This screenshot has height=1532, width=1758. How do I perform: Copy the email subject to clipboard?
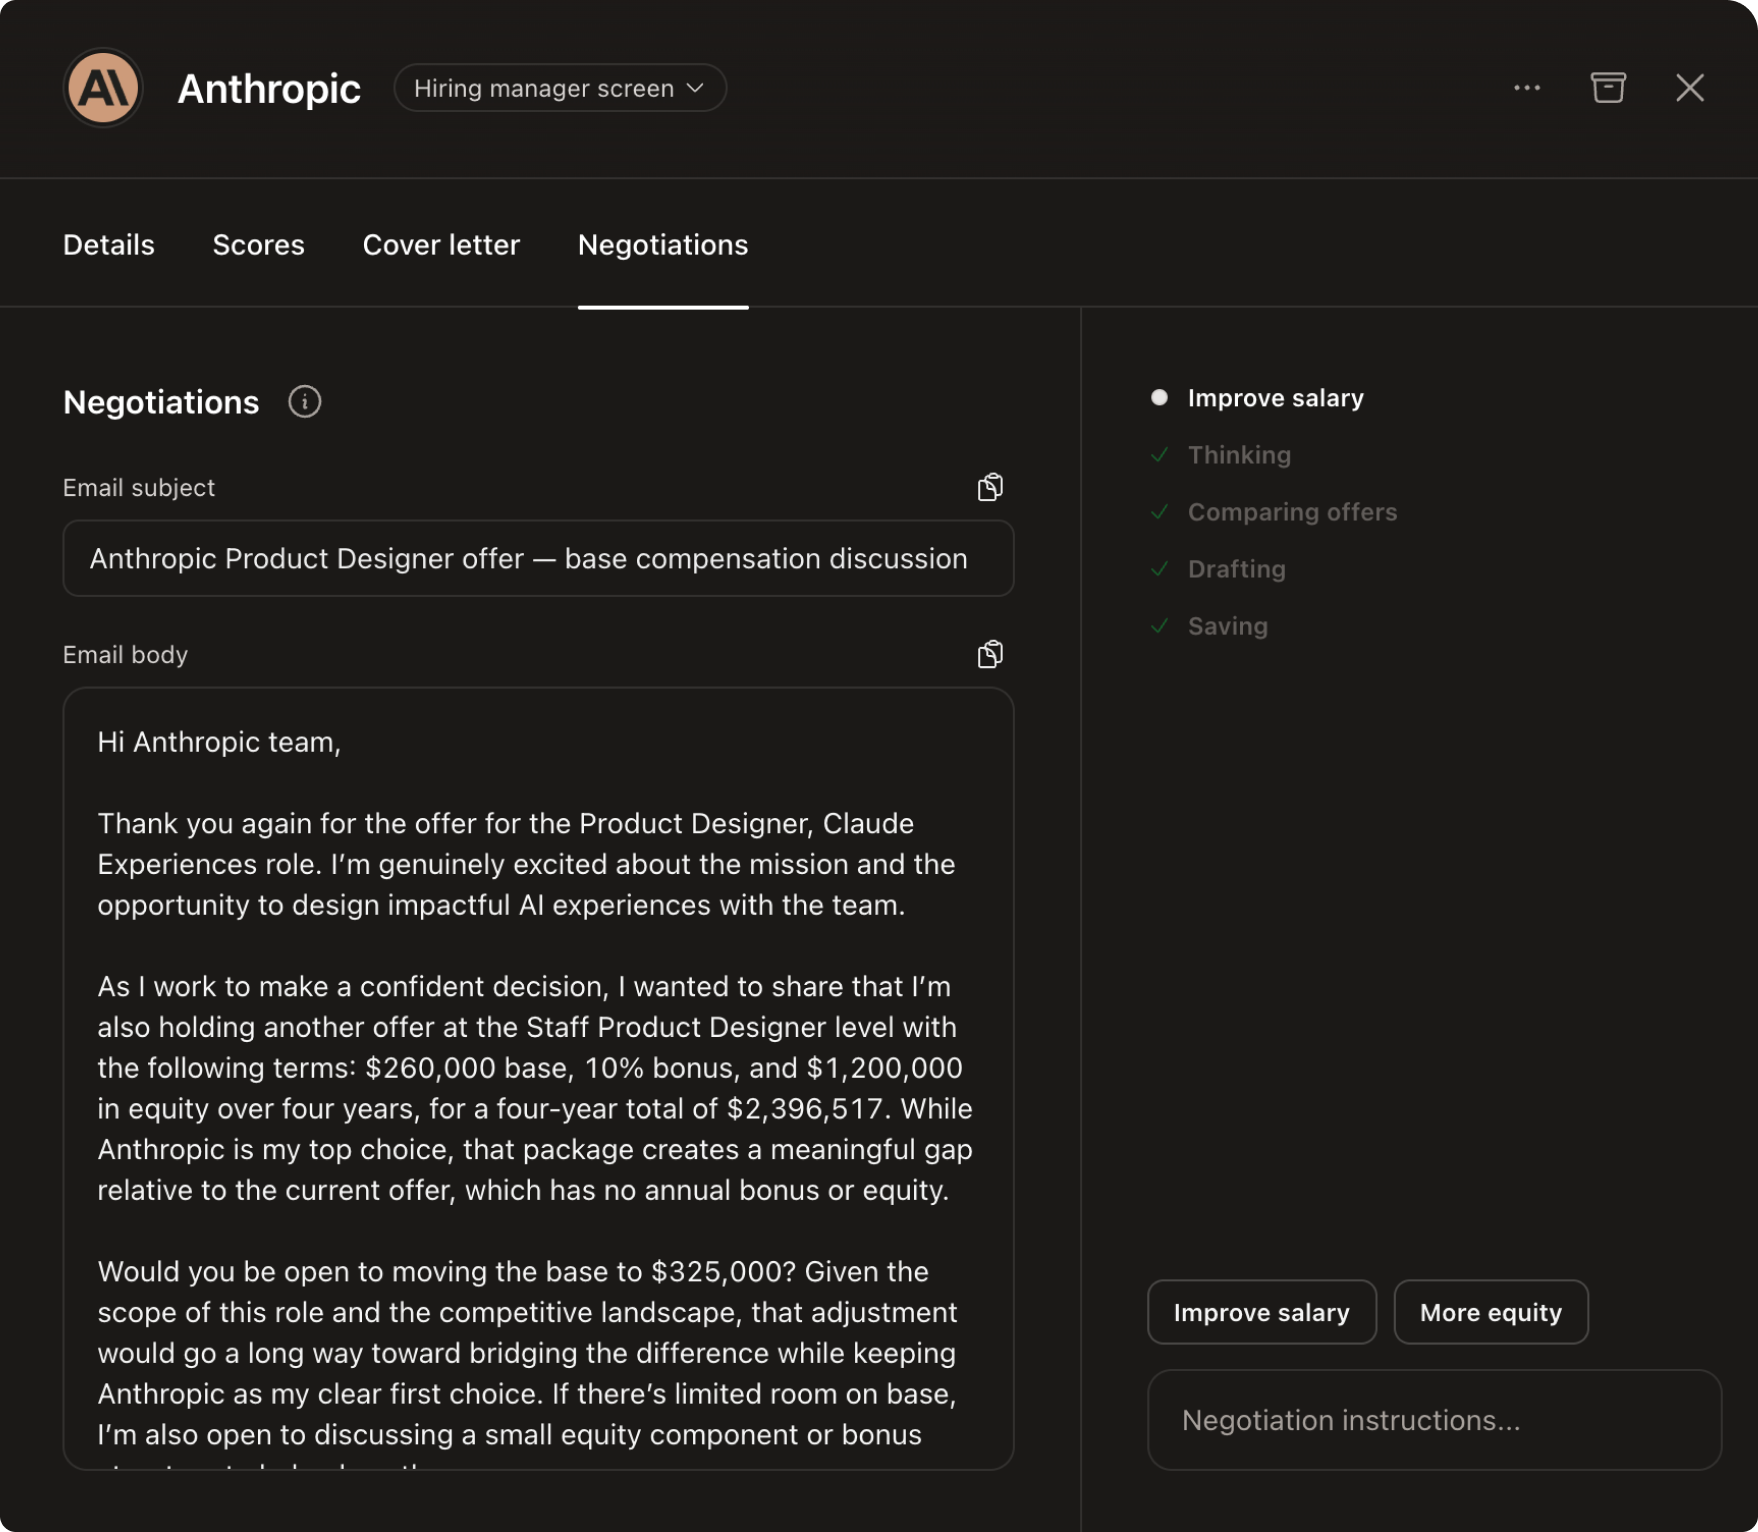(x=989, y=487)
